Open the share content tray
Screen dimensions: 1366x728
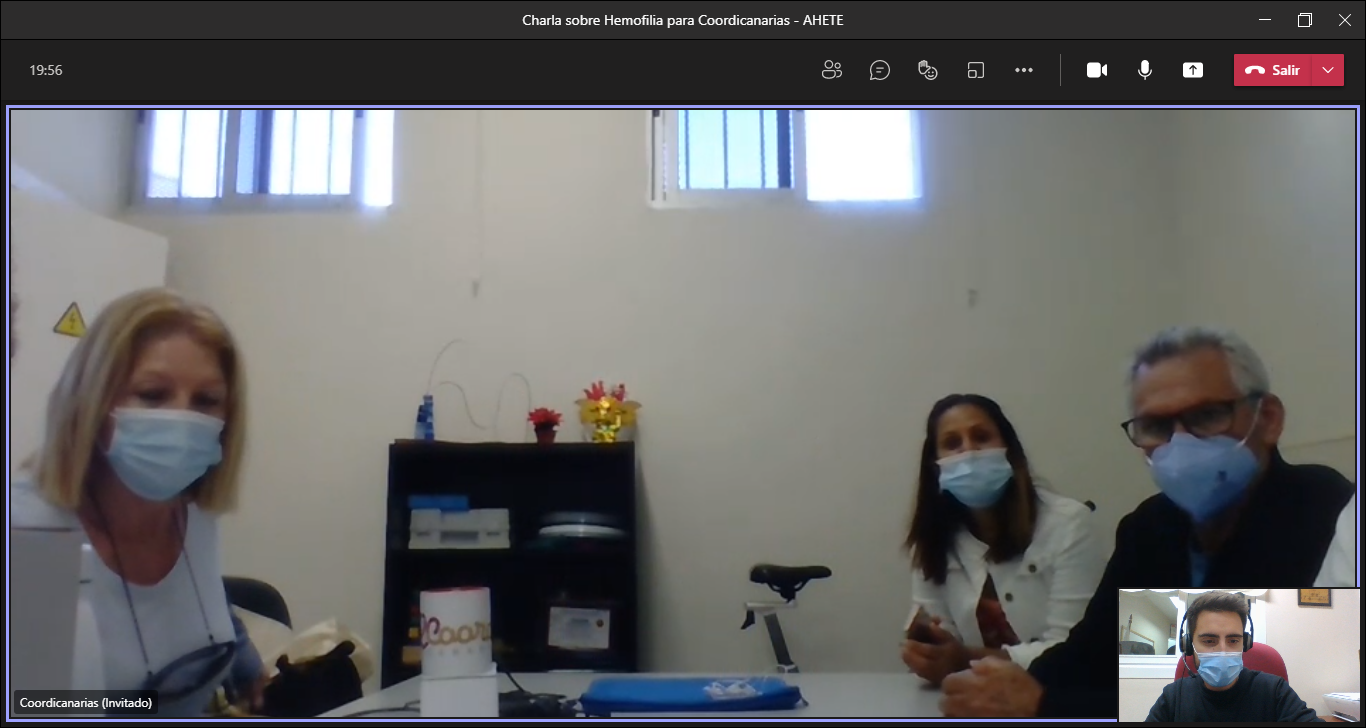(1193, 70)
